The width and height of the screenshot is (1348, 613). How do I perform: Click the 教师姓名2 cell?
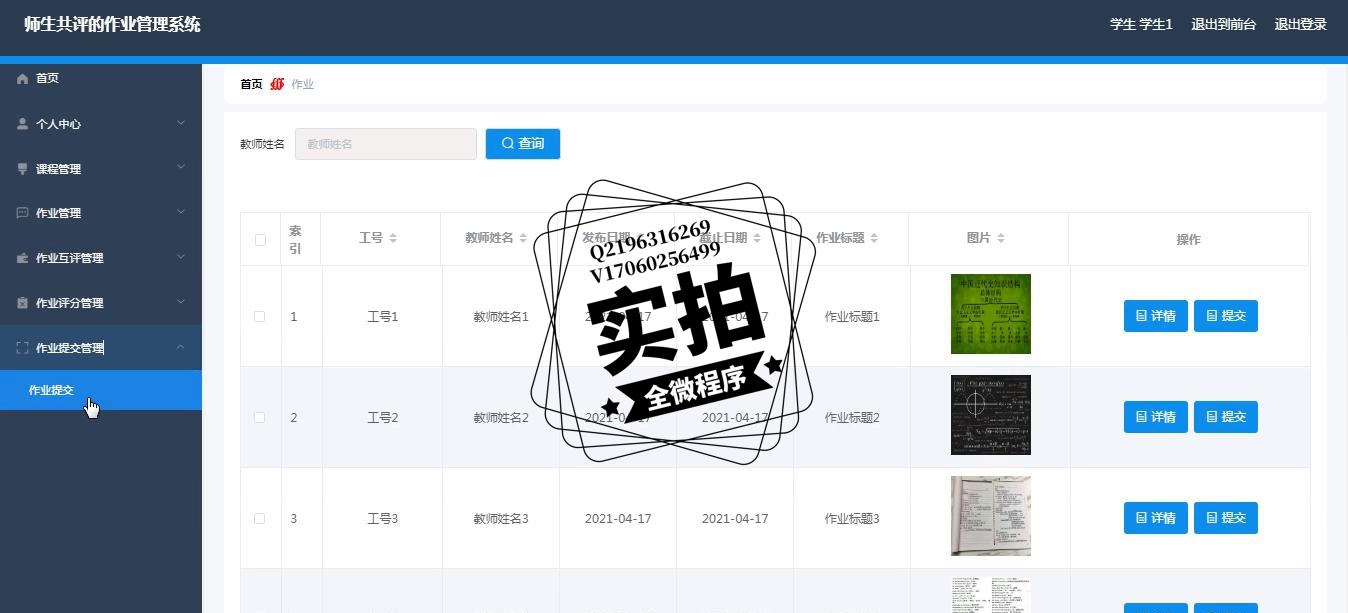point(501,418)
